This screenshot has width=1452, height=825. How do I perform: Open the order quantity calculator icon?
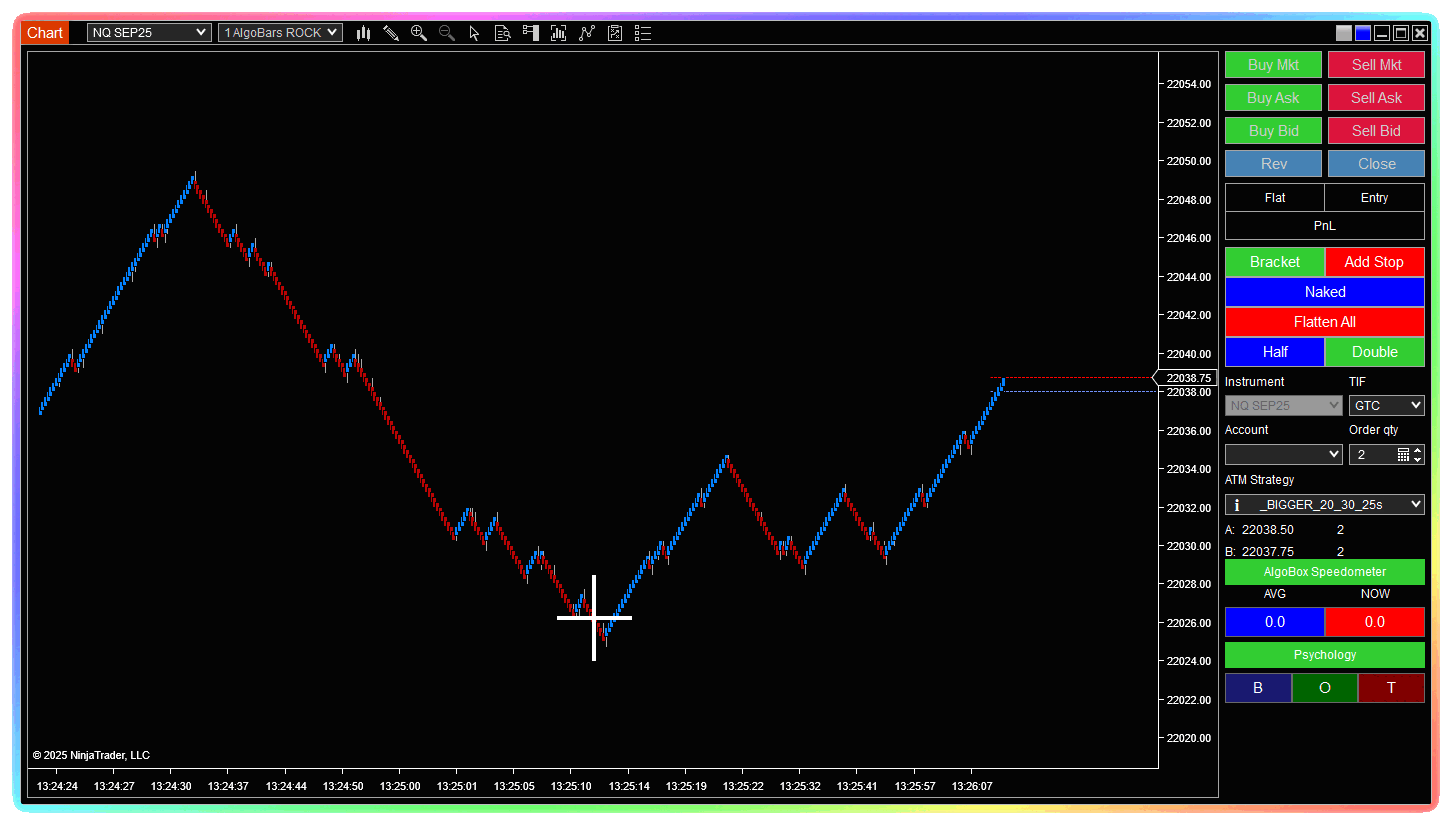(x=1403, y=455)
